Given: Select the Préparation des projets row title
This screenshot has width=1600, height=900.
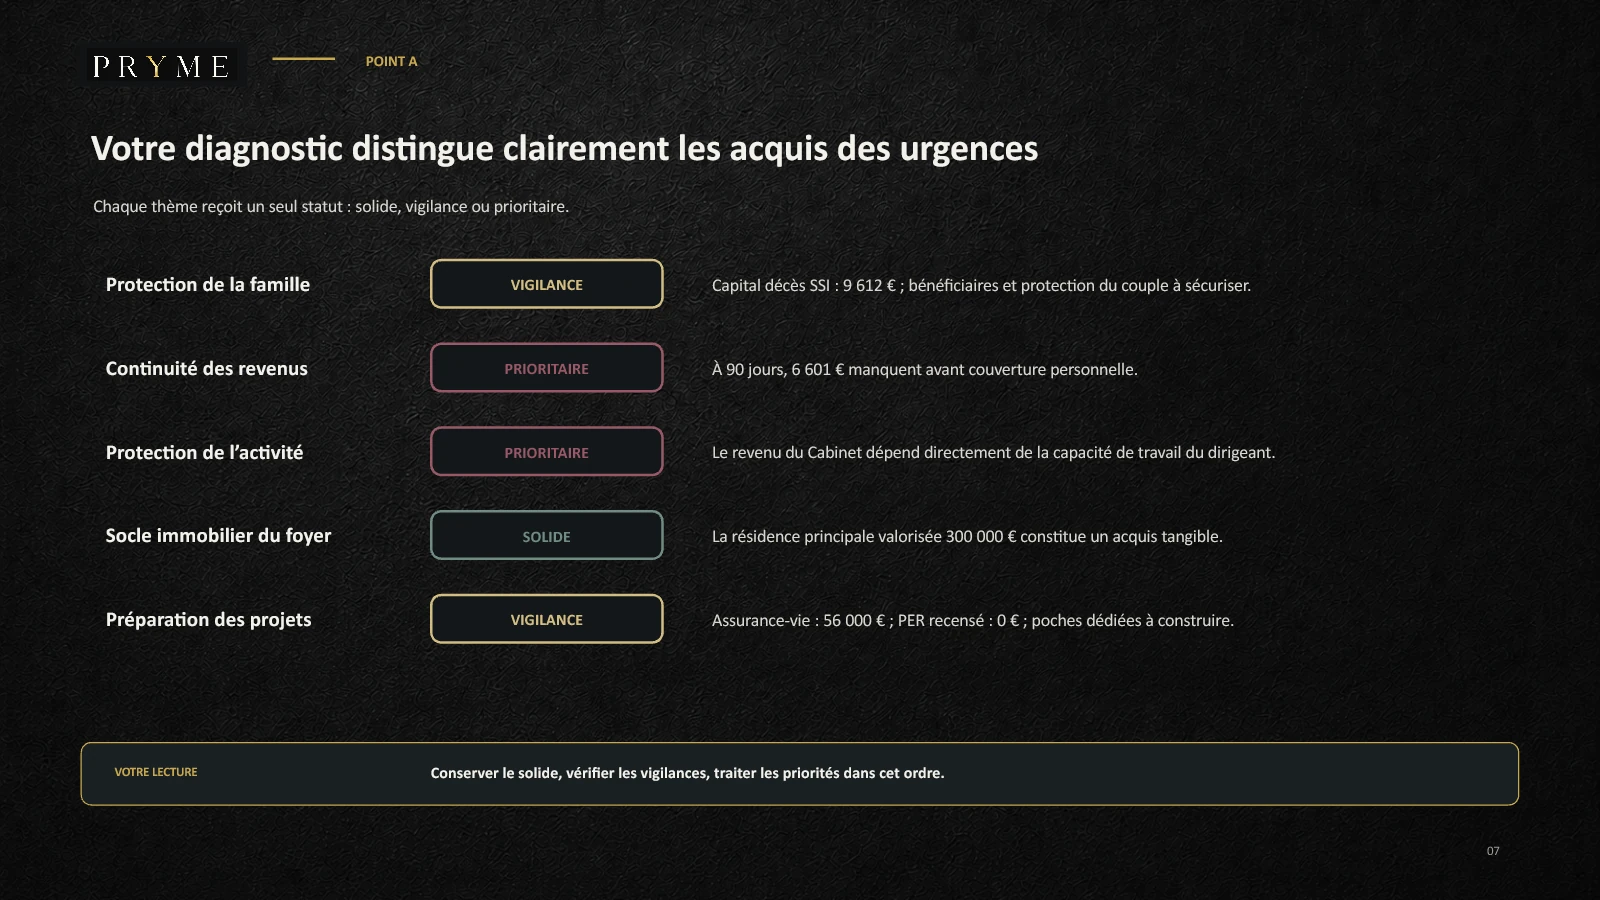Looking at the screenshot, I should pyautogui.click(x=208, y=620).
